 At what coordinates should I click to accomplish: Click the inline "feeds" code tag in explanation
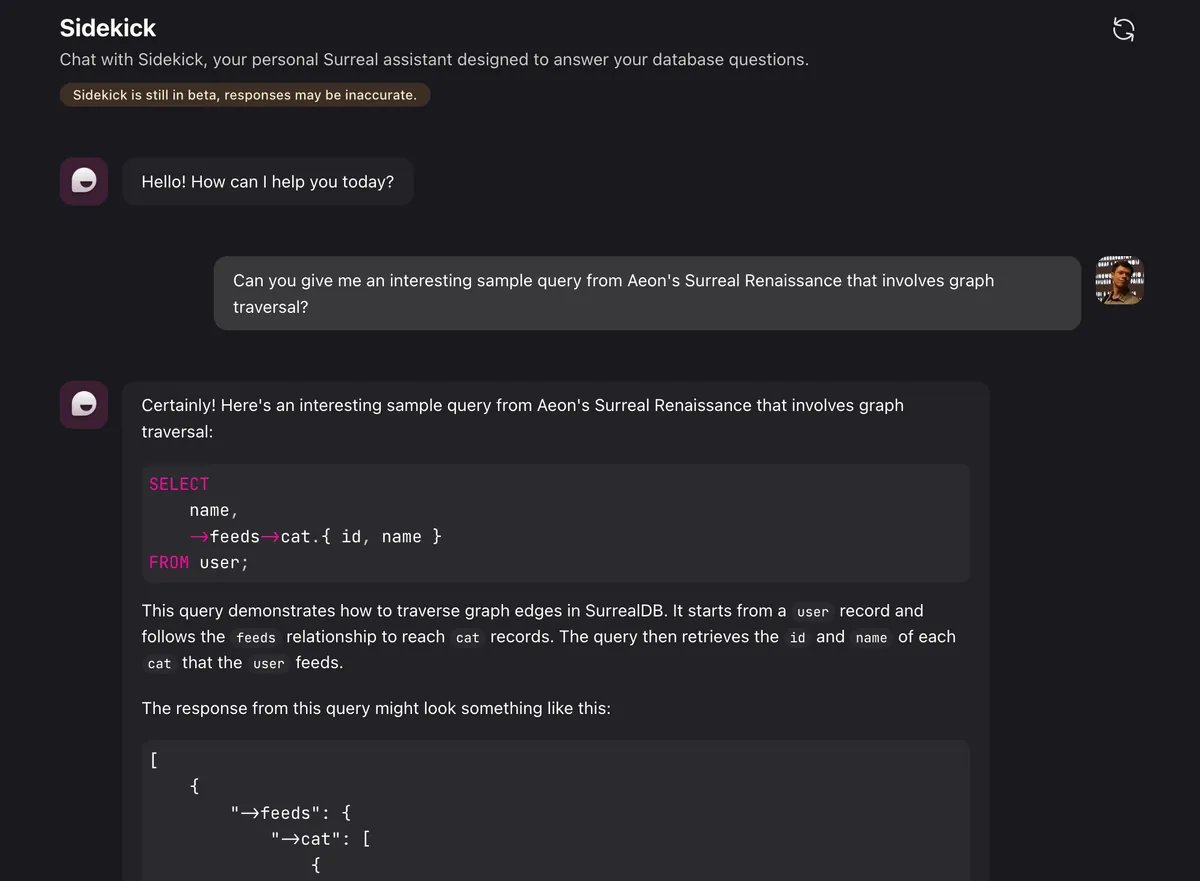[256, 637]
